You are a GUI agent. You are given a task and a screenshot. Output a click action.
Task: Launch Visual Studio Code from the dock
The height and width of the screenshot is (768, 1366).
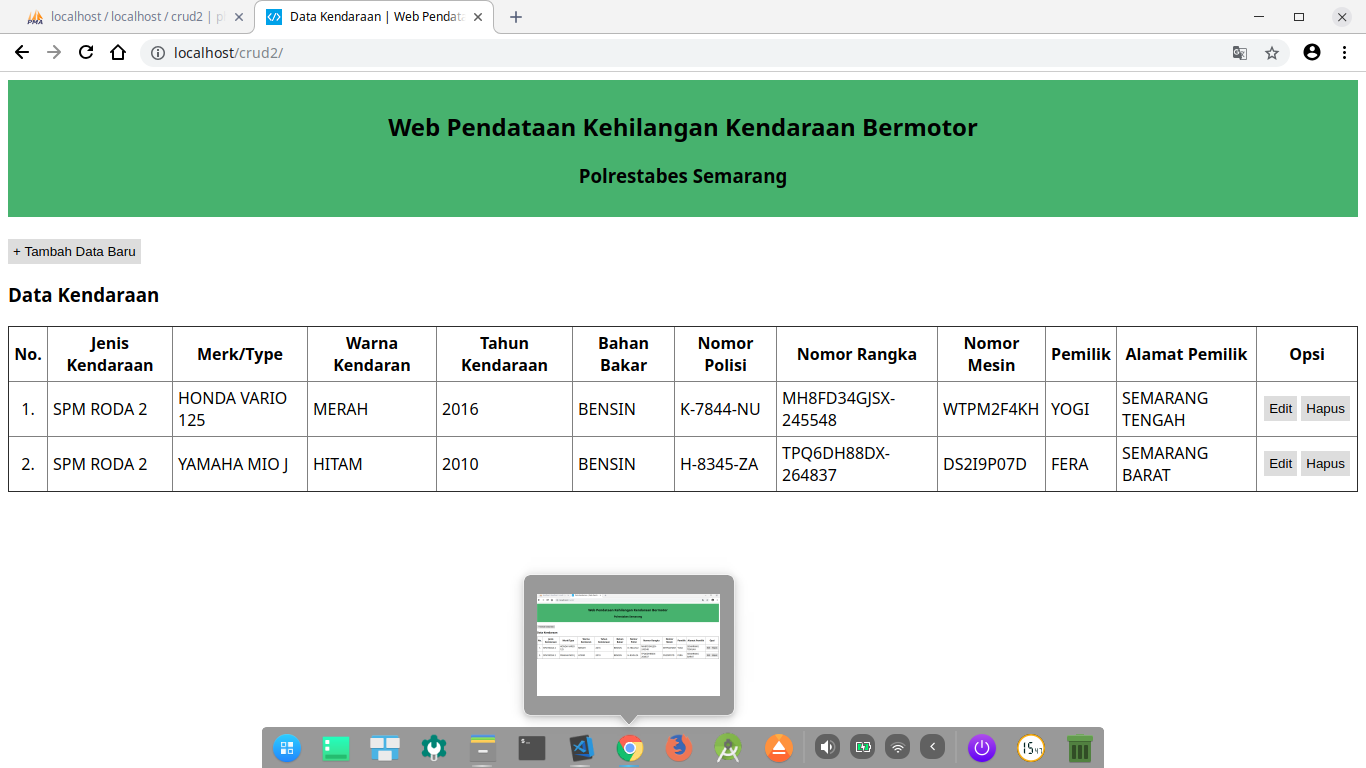coord(583,747)
